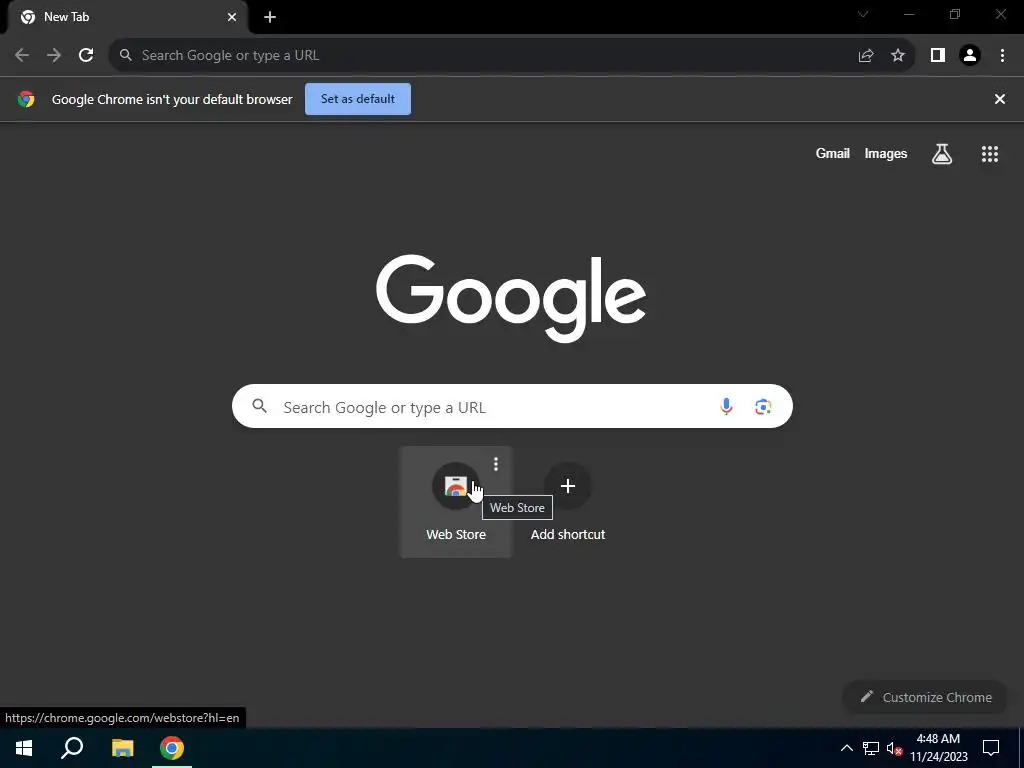Go forward with the forward arrow
Image resolution: width=1024 pixels, height=768 pixels.
[x=54, y=55]
